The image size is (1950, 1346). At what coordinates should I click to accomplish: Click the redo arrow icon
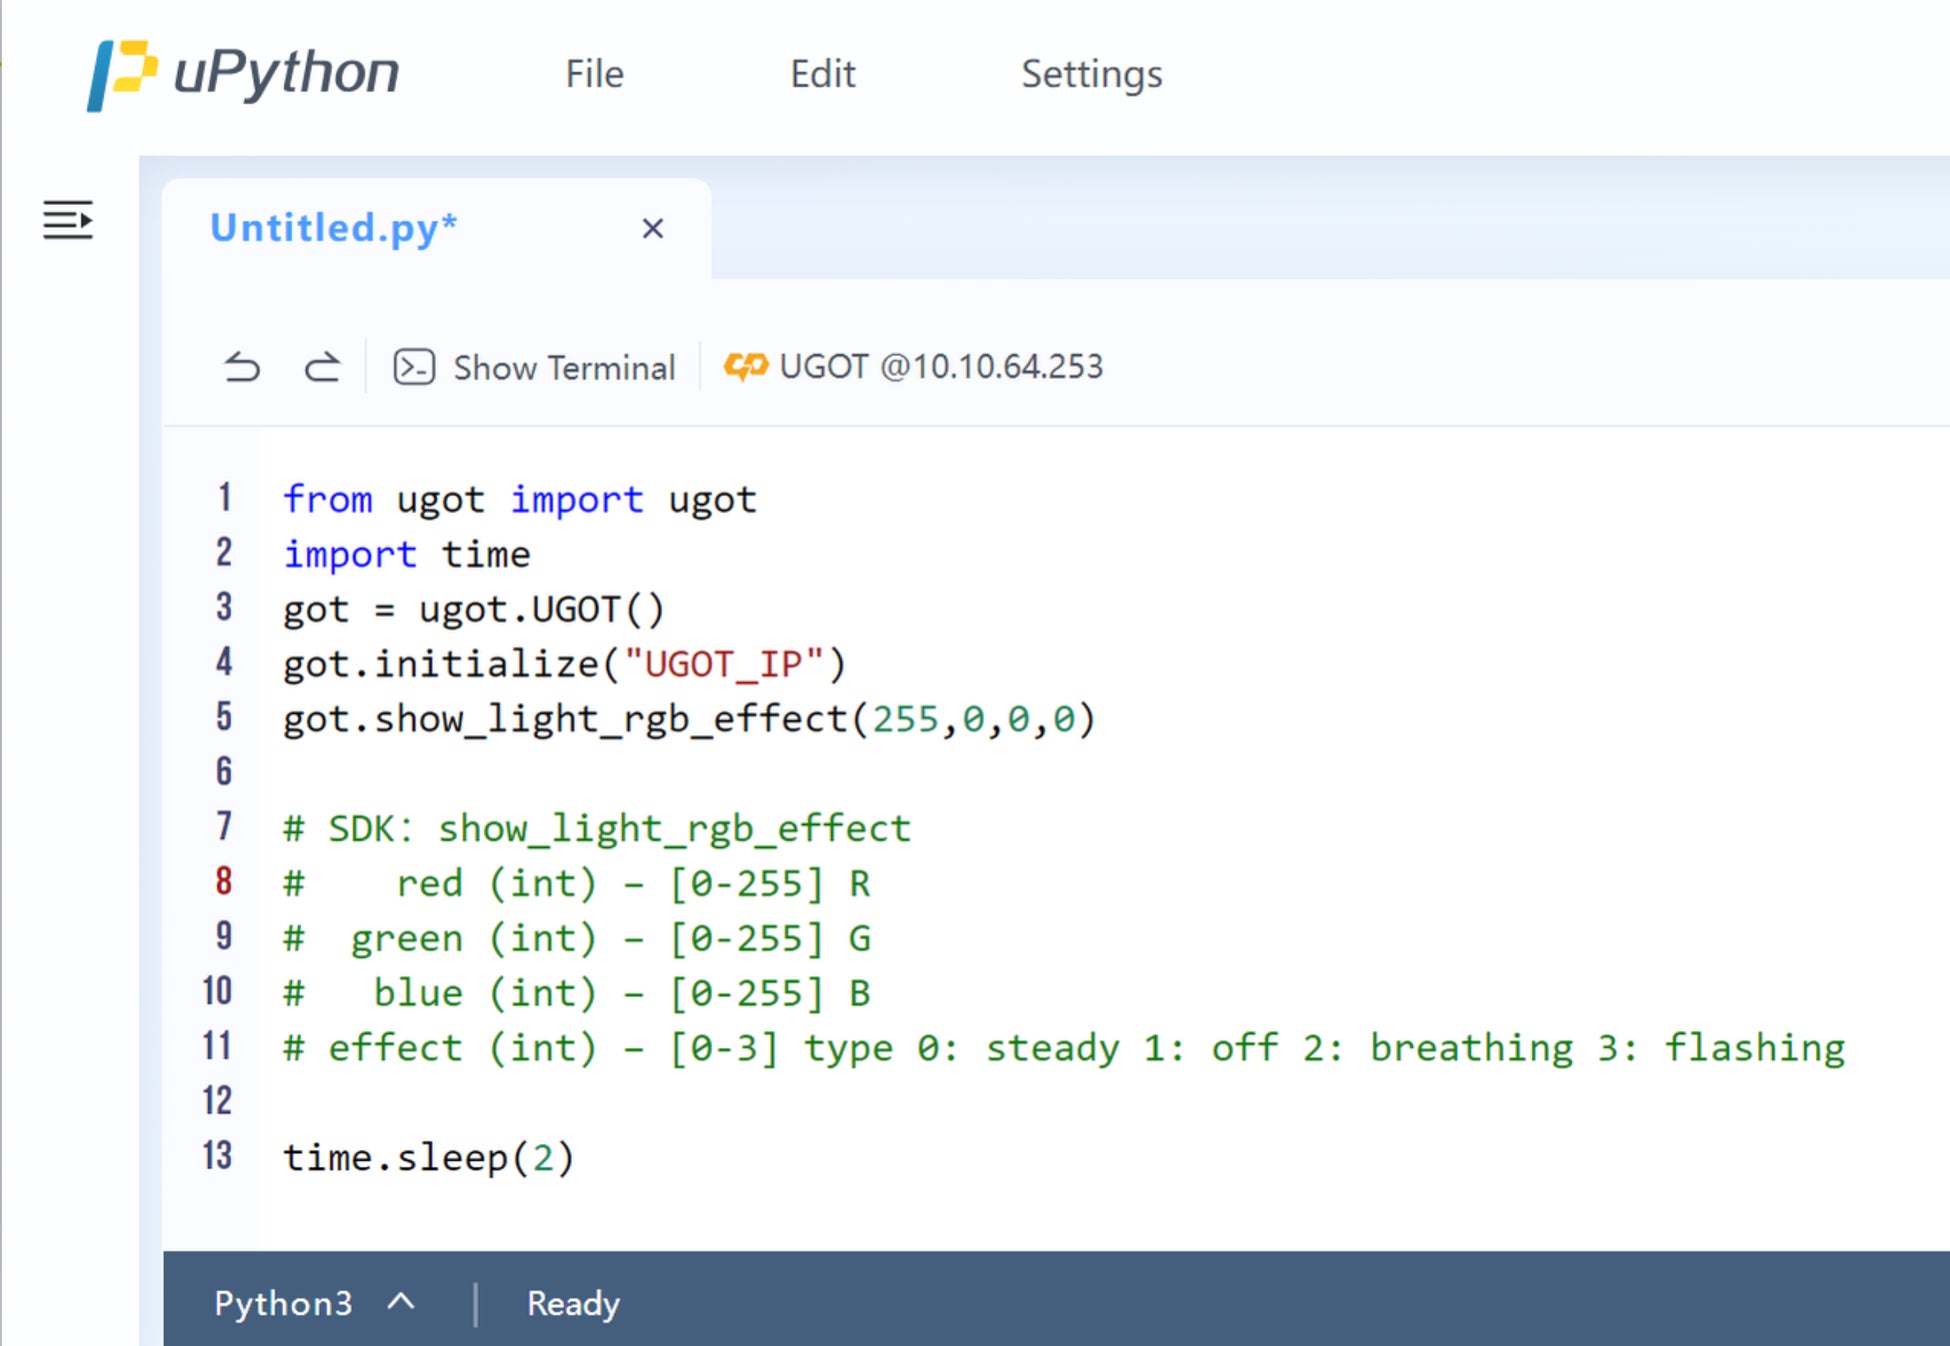click(322, 367)
